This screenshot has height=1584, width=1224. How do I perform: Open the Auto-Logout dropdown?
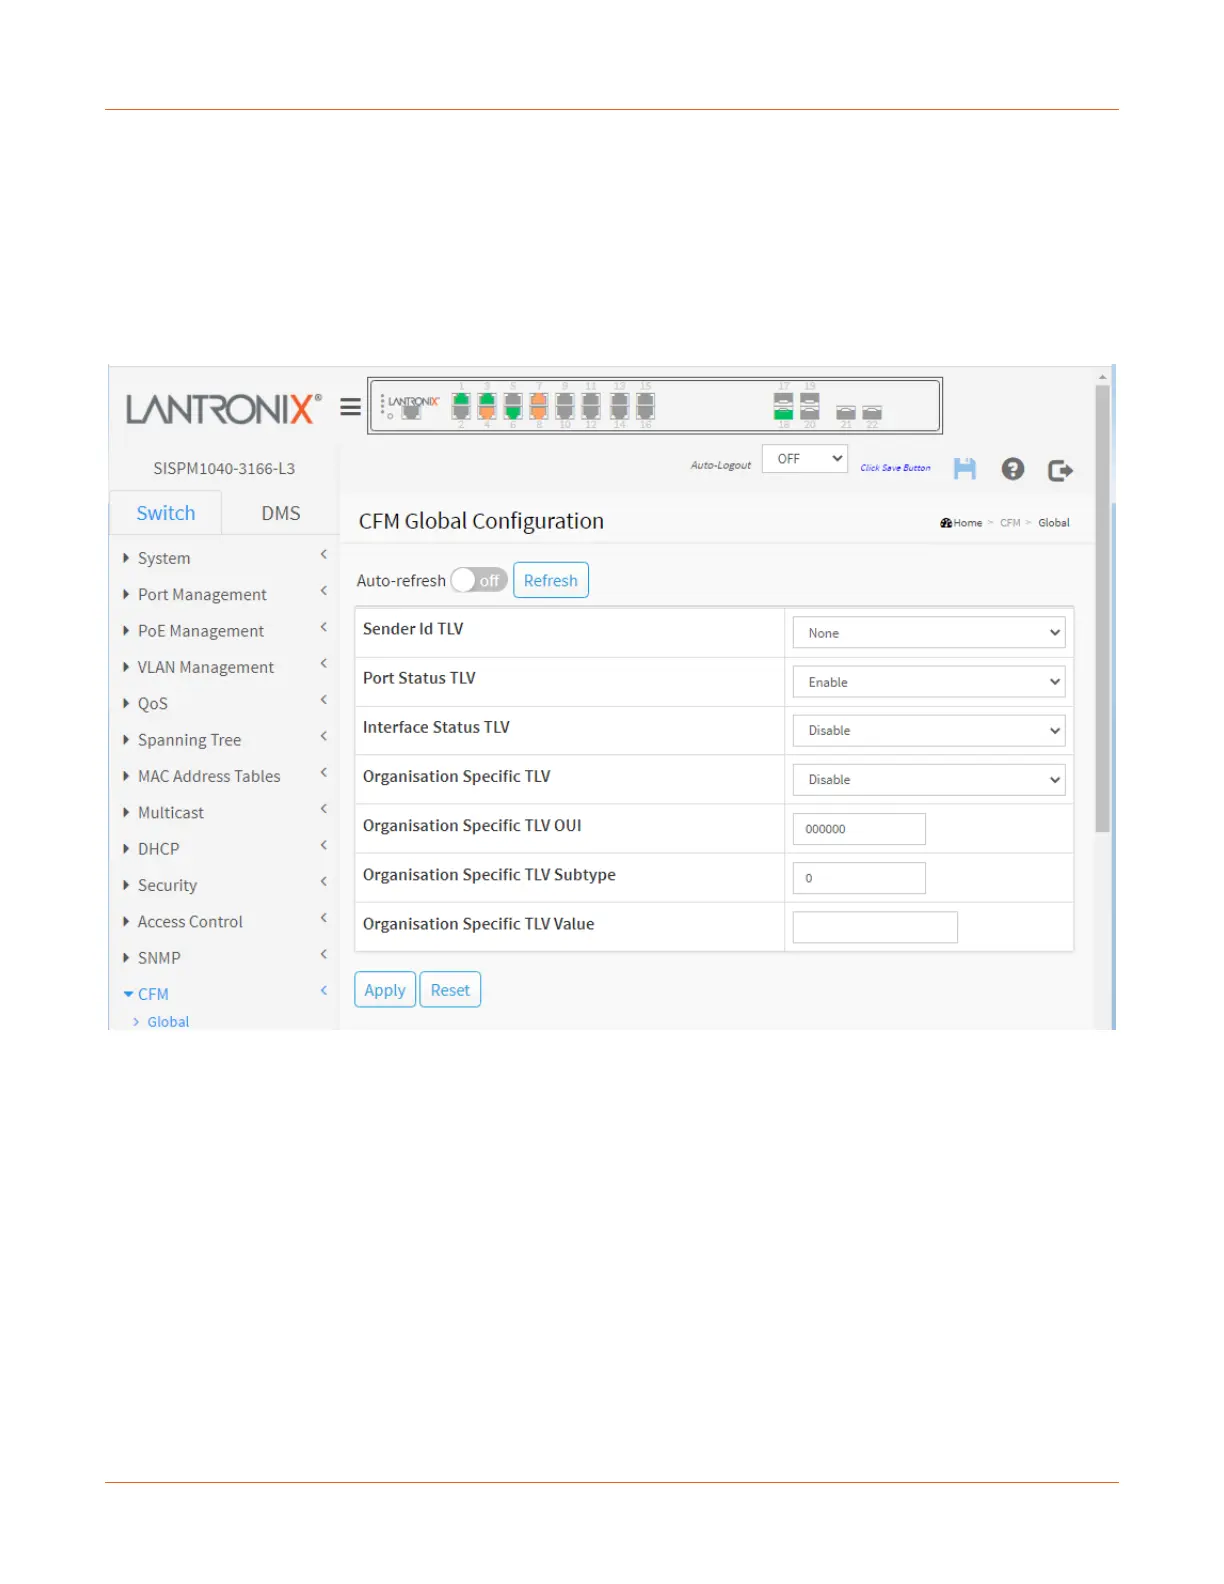click(805, 459)
